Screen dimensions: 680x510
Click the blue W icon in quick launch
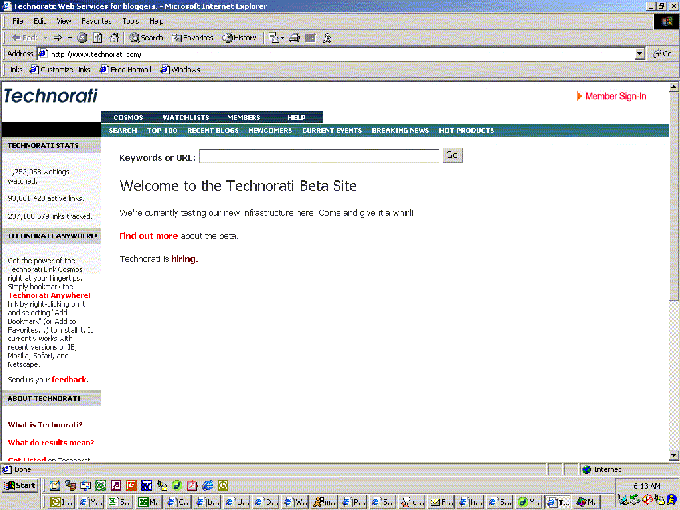(147, 485)
